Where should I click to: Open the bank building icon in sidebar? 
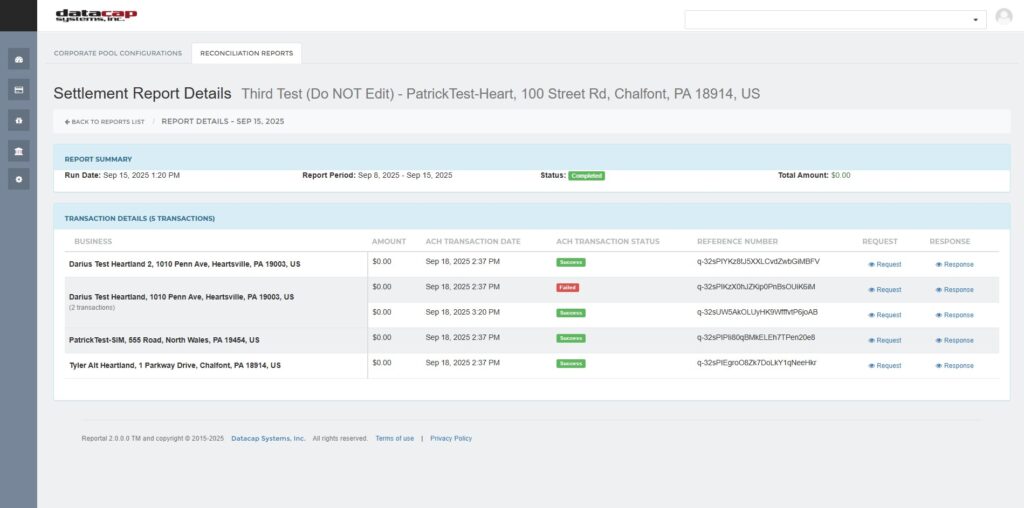coord(18,150)
